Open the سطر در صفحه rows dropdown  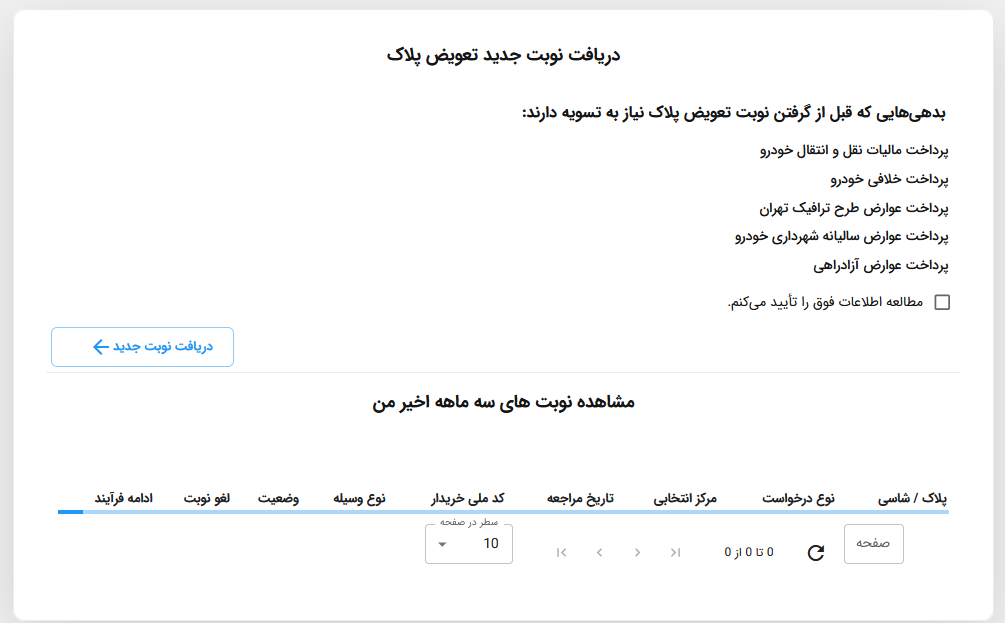(468, 544)
